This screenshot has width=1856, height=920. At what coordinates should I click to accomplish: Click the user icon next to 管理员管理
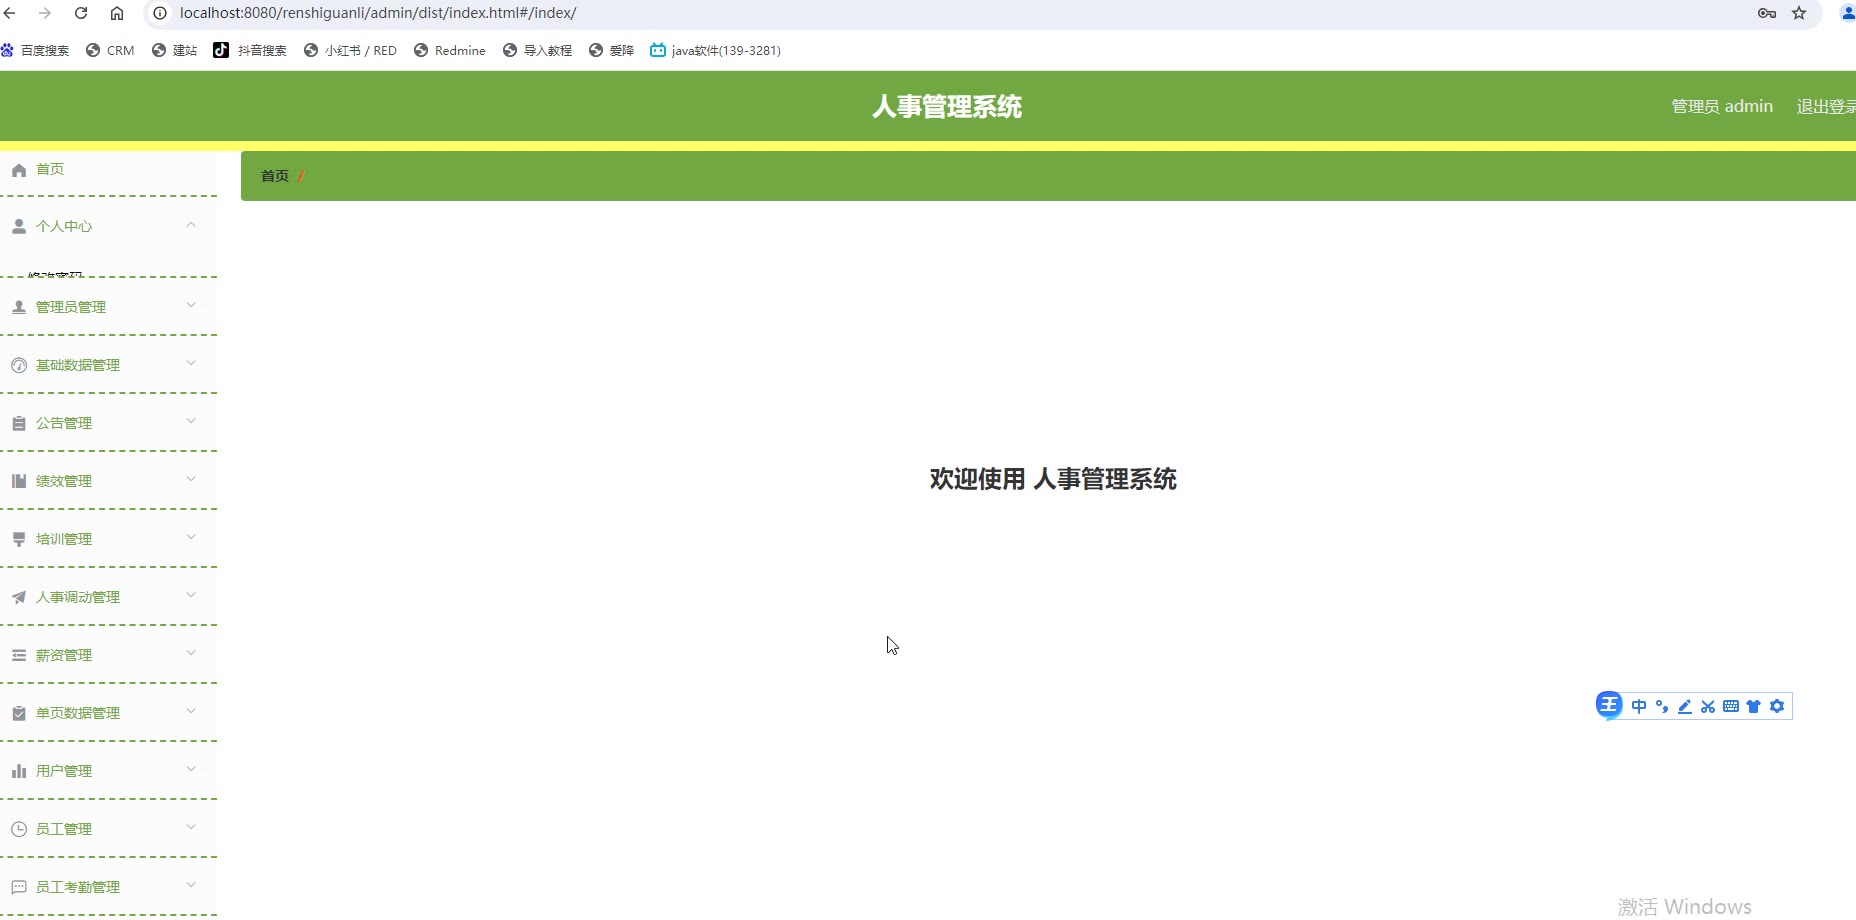(x=19, y=308)
